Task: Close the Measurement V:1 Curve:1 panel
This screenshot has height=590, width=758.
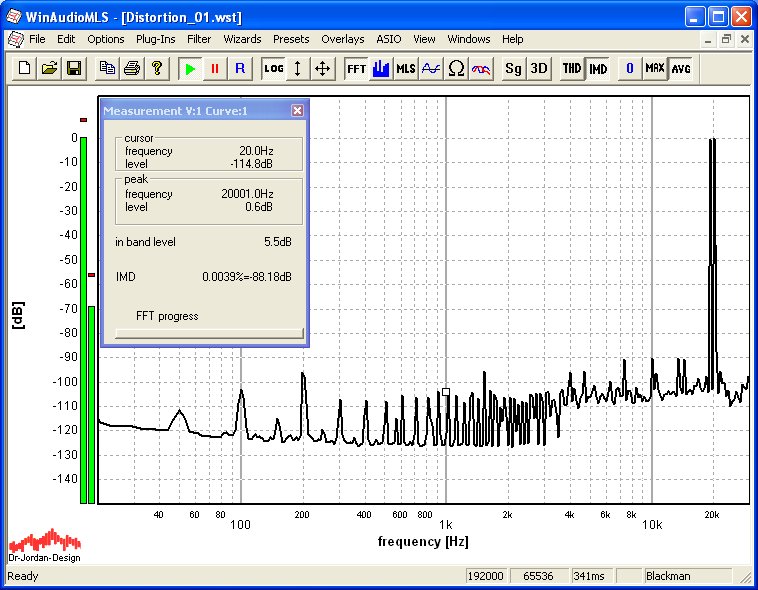Action: 297,111
